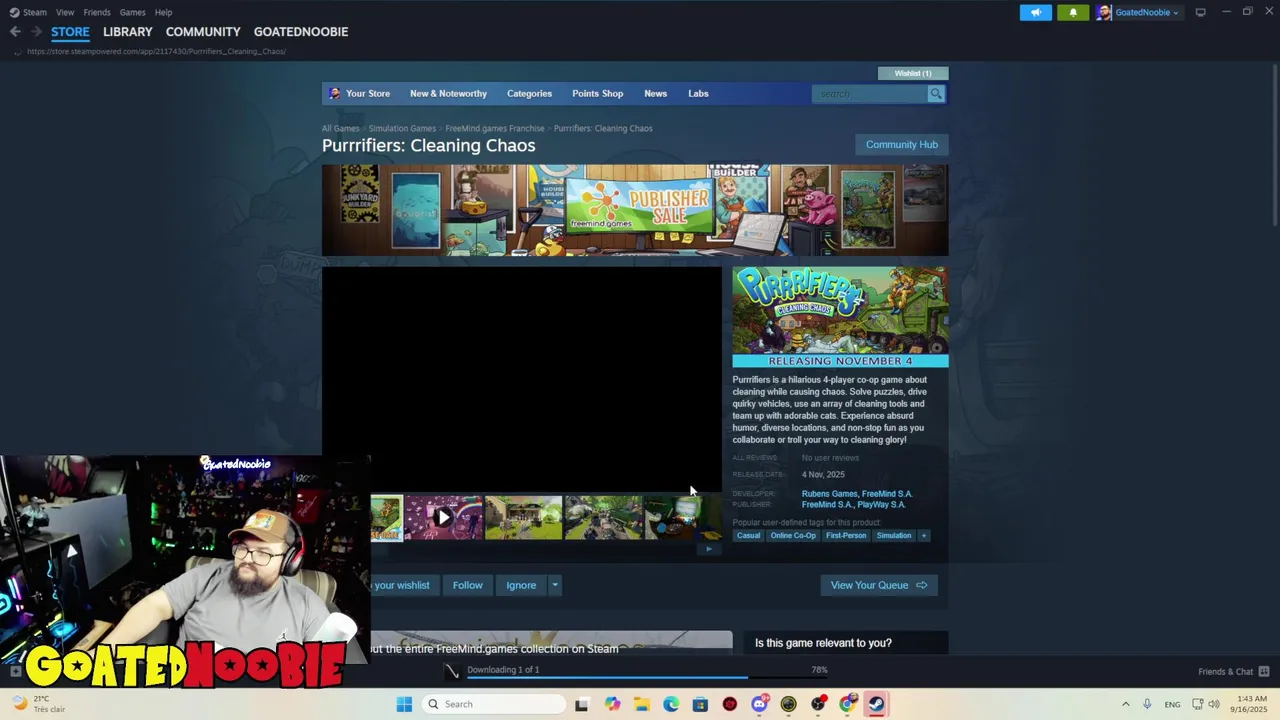Select the Casual tag

749,536
